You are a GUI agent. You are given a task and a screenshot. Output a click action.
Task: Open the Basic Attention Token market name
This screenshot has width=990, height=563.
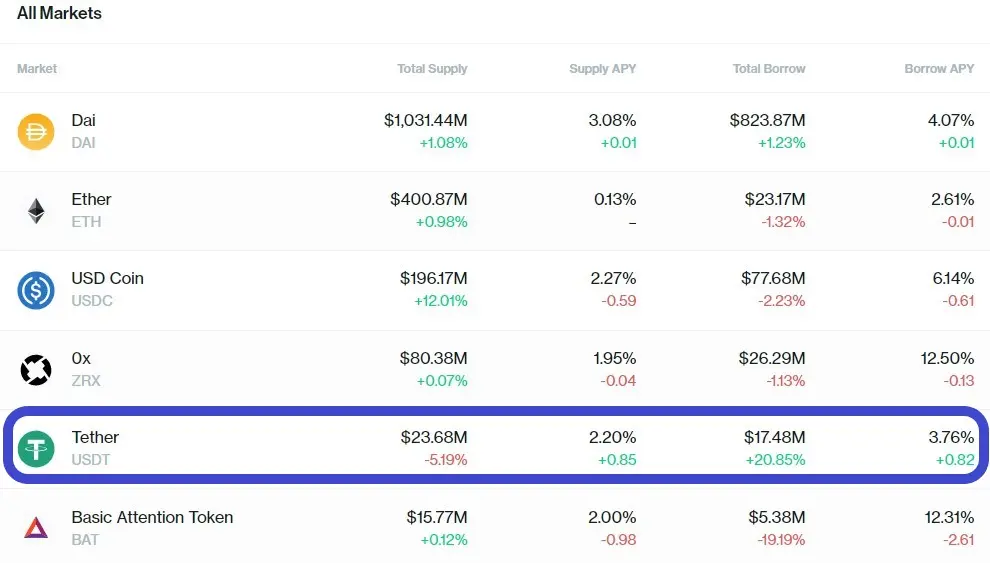point(152,518)
